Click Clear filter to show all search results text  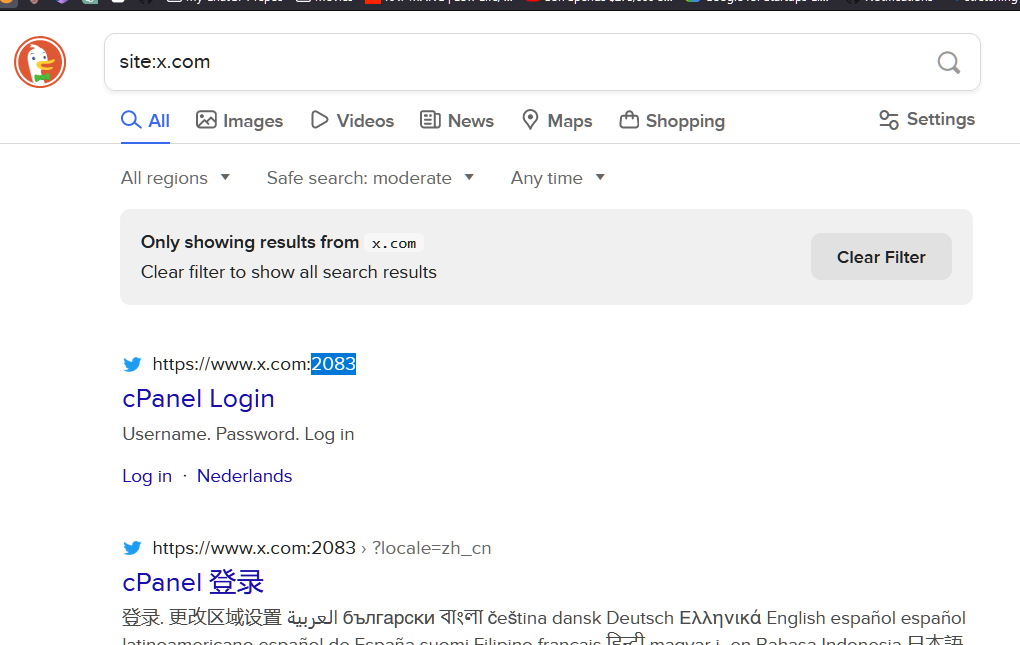pos(289,272)
